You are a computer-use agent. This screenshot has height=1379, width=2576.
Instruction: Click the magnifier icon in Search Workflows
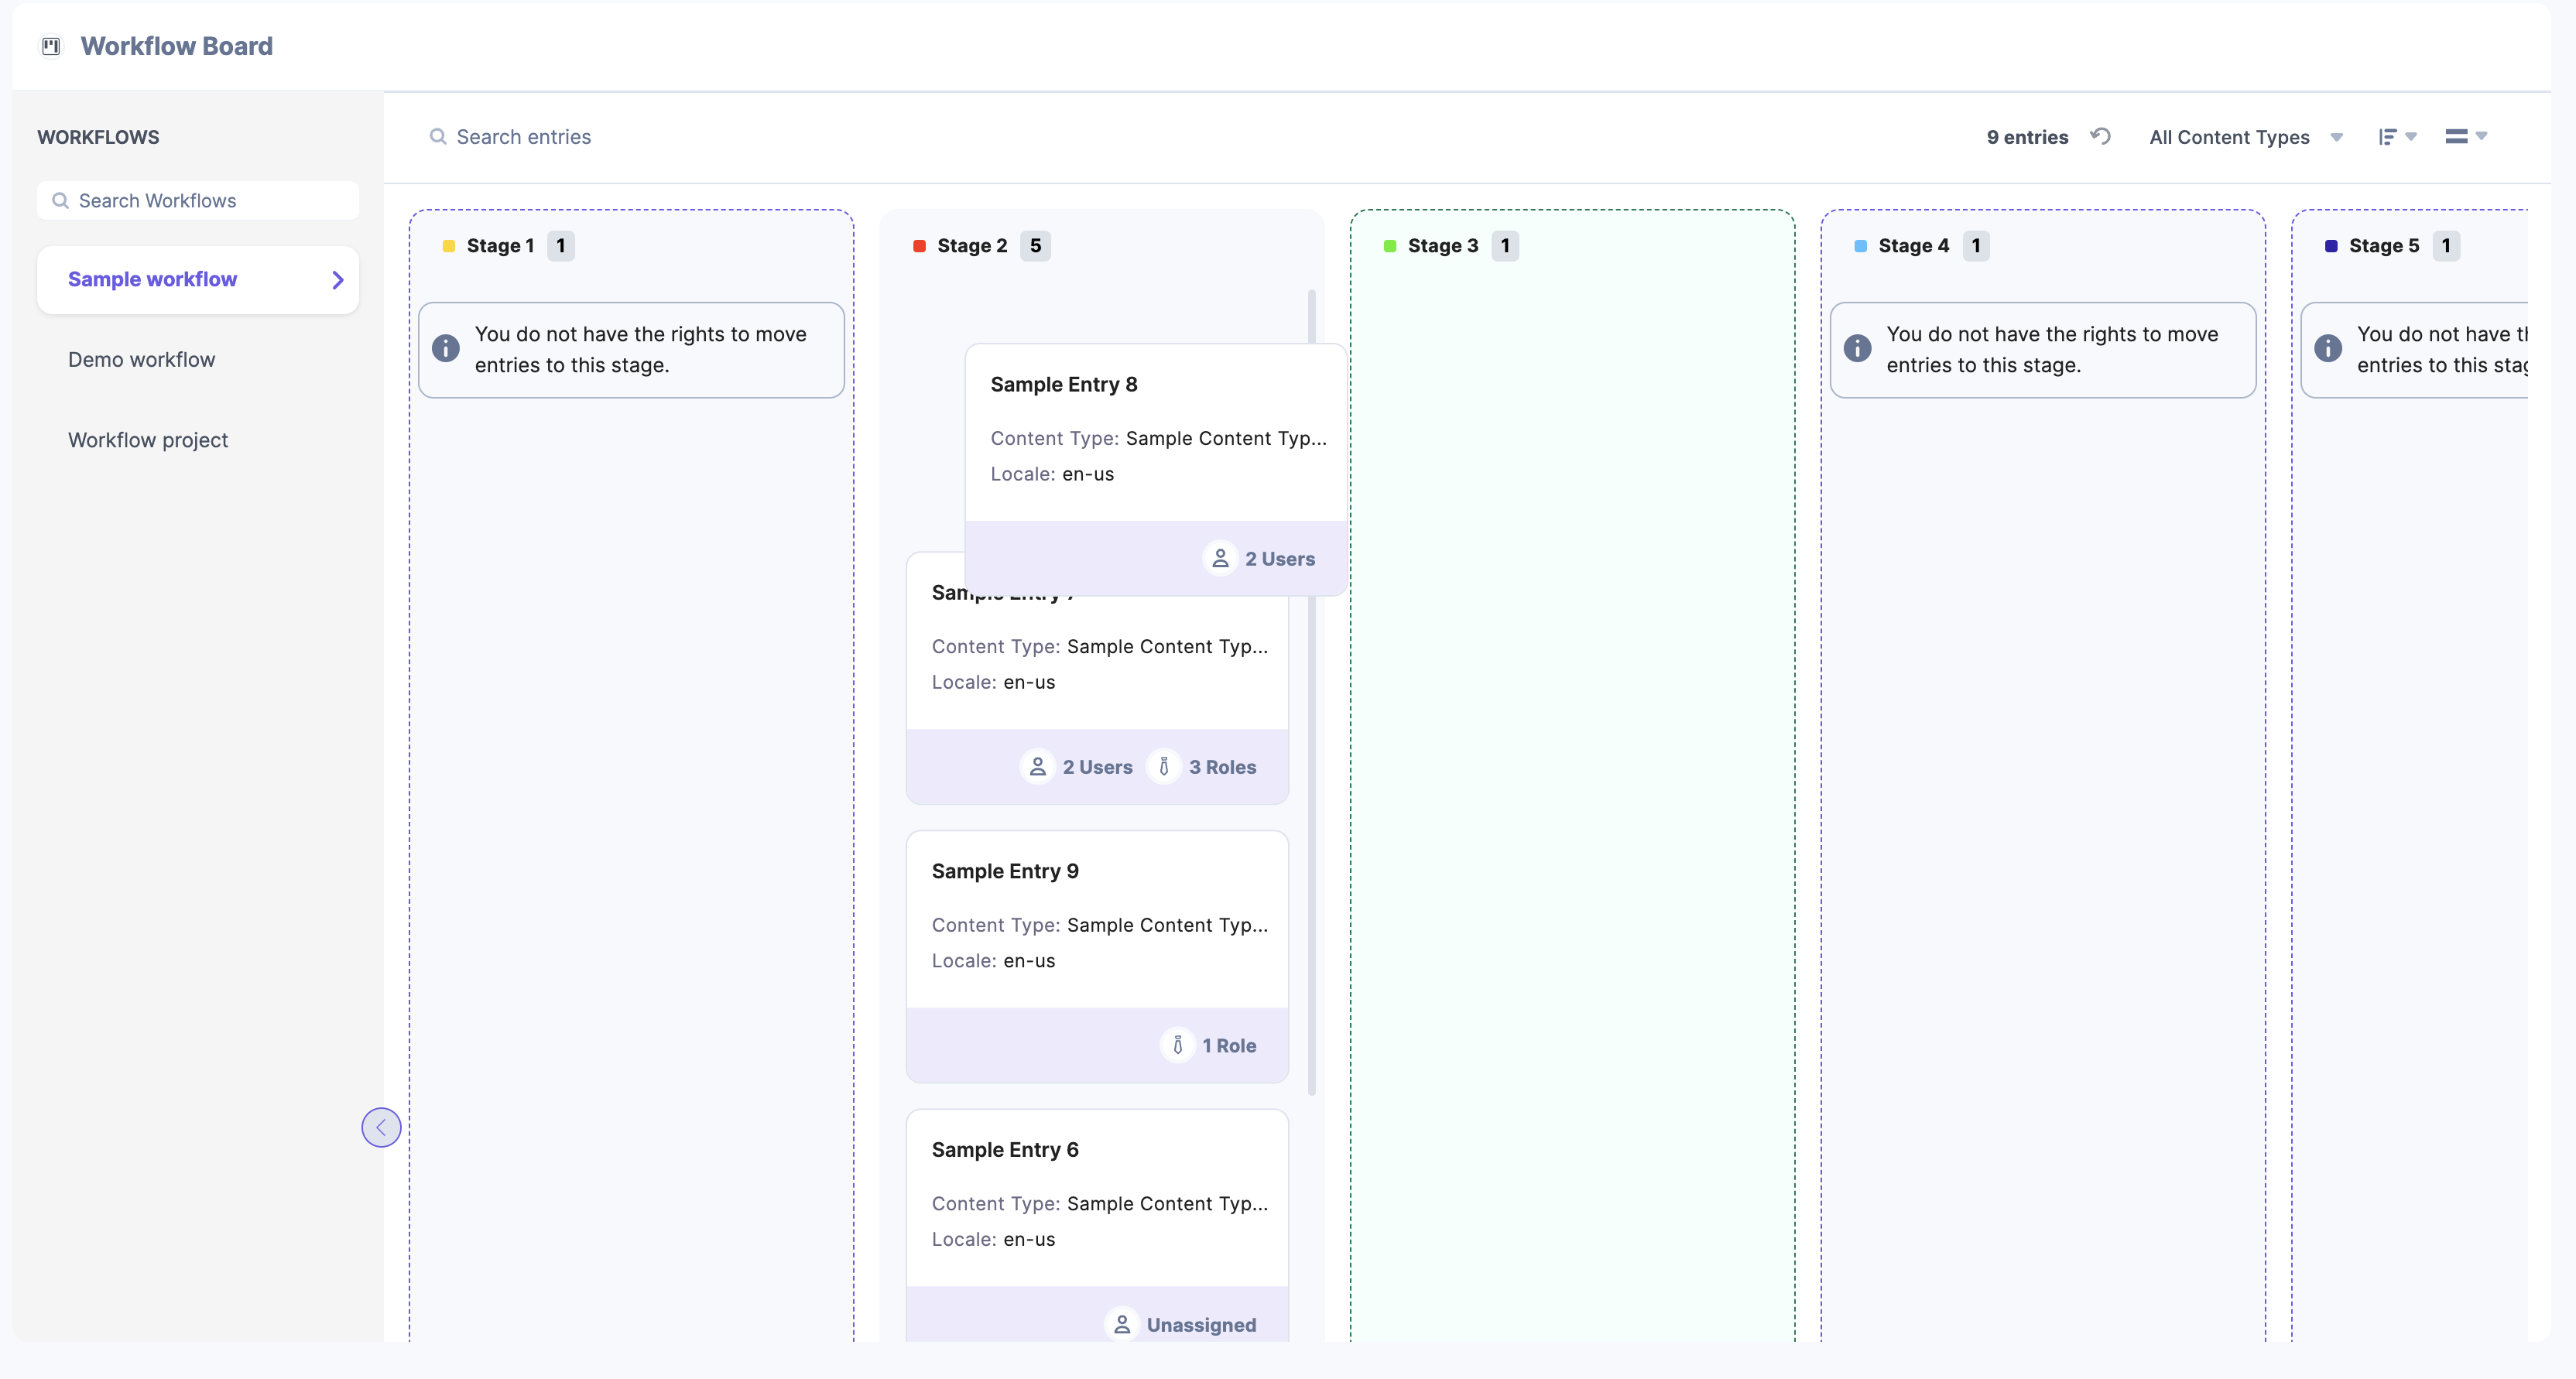coord(60,200)
